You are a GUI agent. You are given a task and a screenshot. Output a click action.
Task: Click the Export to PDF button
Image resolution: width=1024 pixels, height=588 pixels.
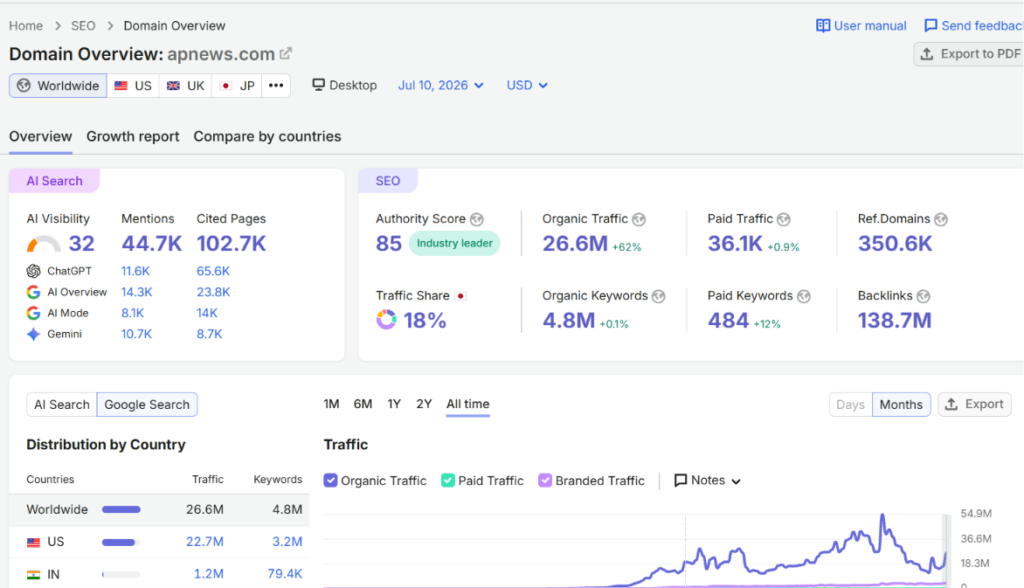pyautogui.click(x=969, y=54)
